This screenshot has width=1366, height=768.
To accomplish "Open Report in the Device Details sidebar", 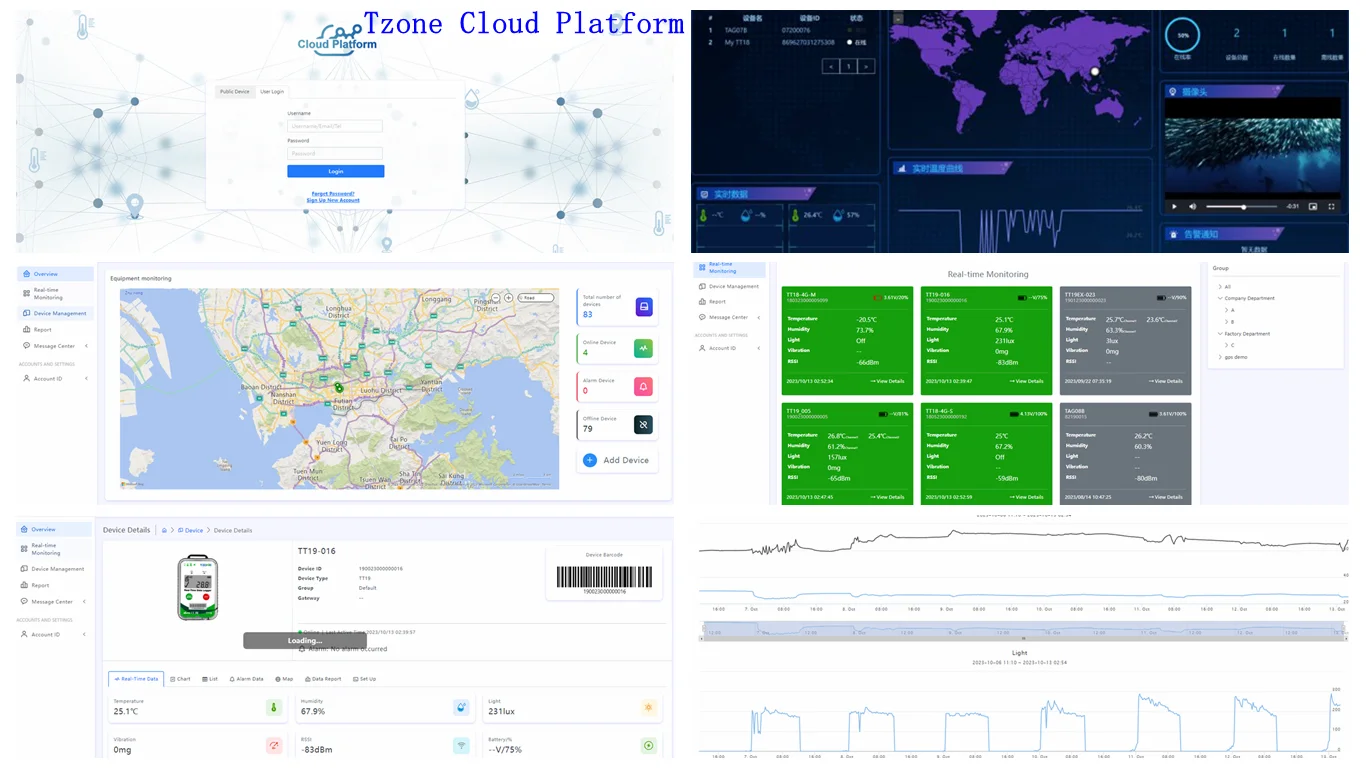I will point(54,585).
